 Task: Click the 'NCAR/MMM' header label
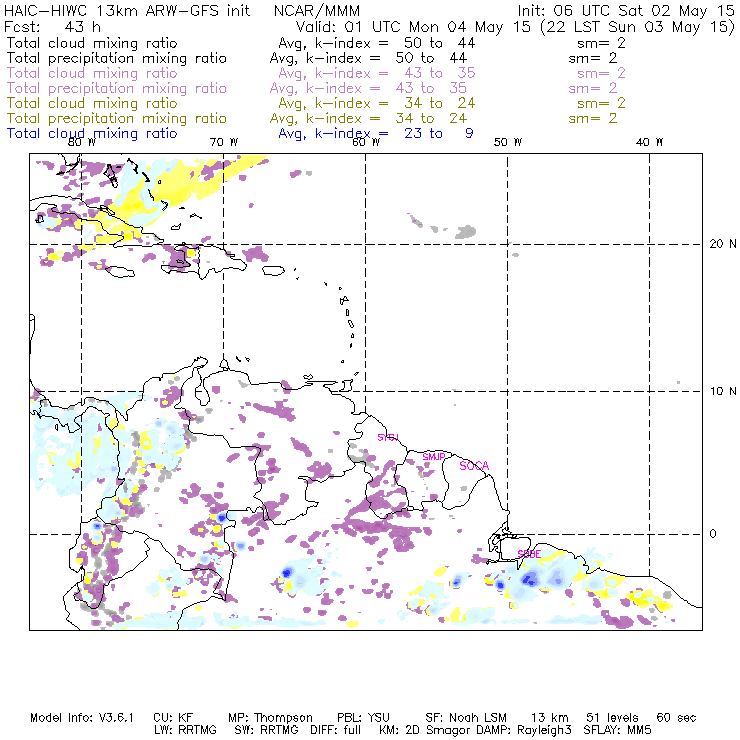pos(317,10)
